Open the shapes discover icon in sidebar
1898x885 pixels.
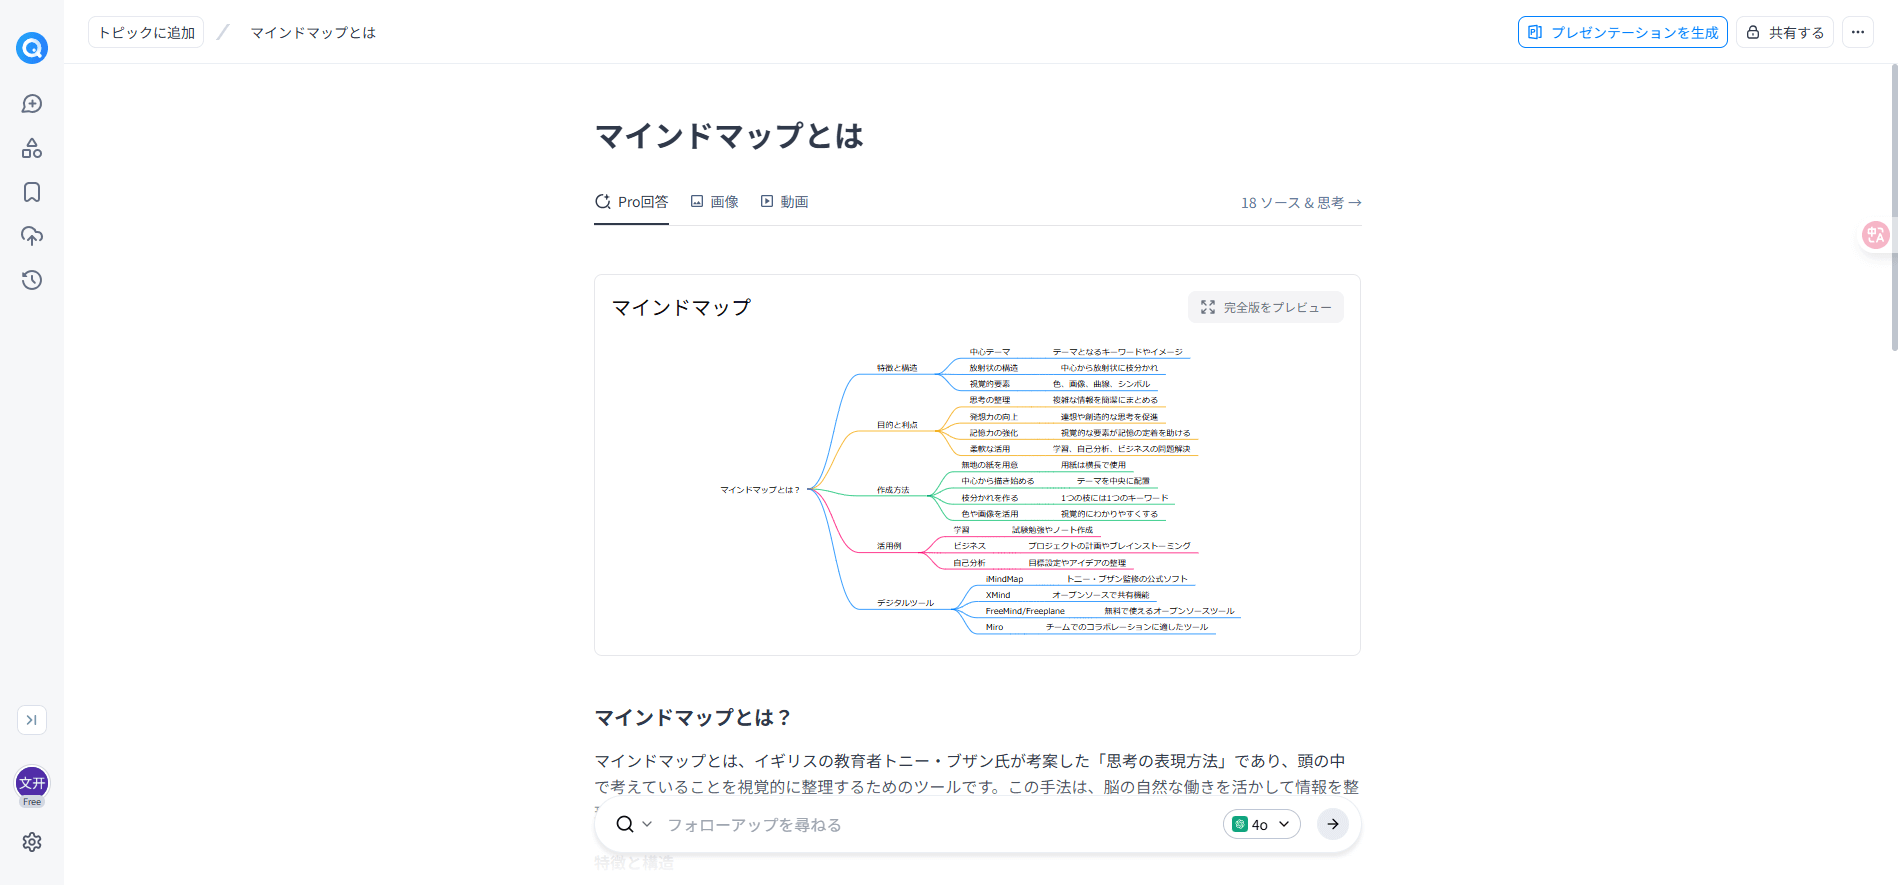pyautogui.click(x=32, y=148)
